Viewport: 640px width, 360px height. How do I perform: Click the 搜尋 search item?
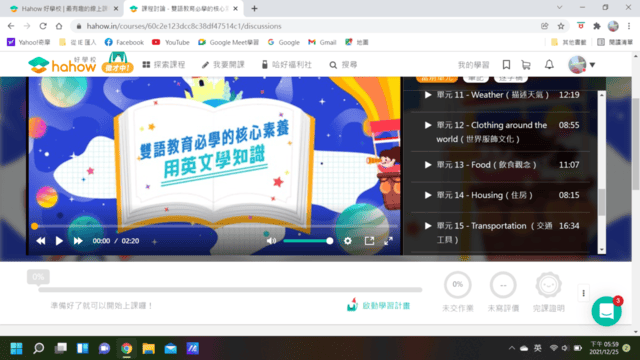[343, 65]
